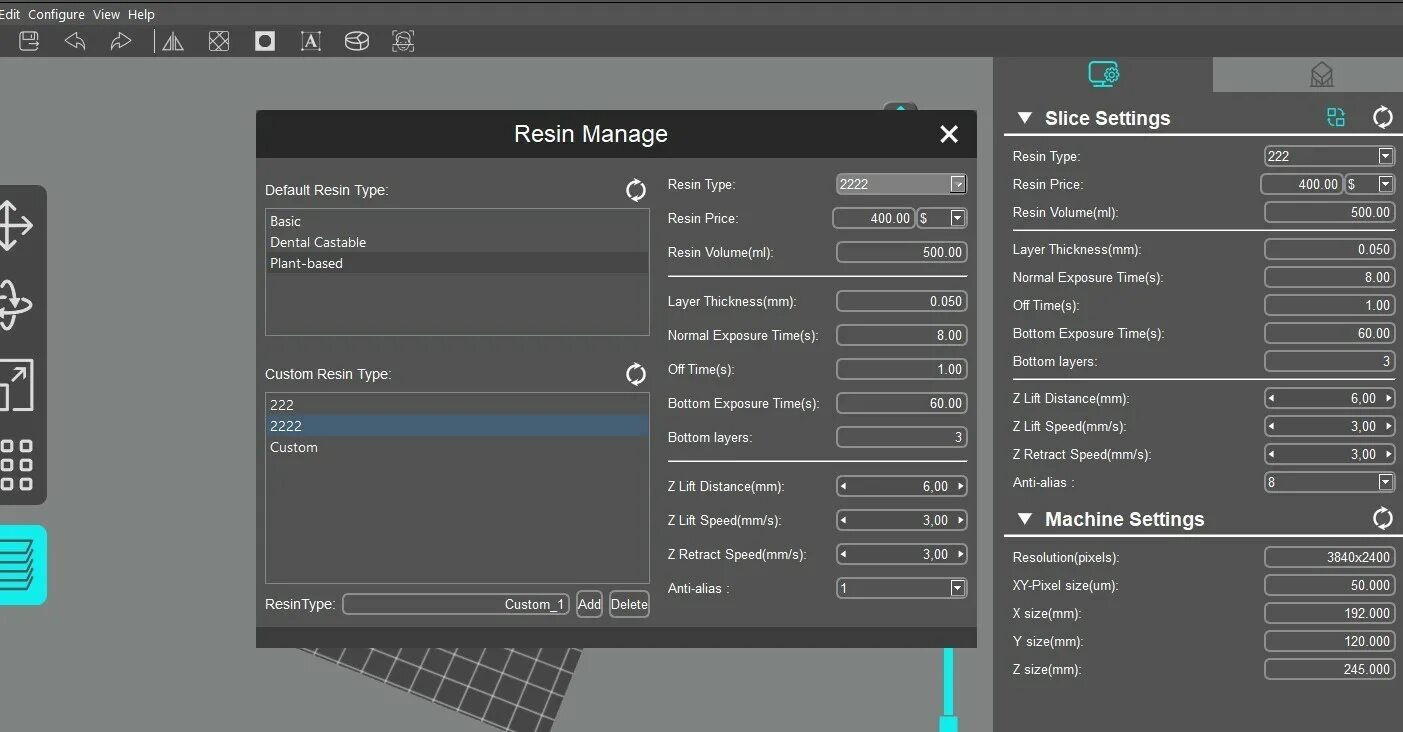Click the Undo arrow icon
The height and width of the screenshot is (732, 1403).
[75, 41]
